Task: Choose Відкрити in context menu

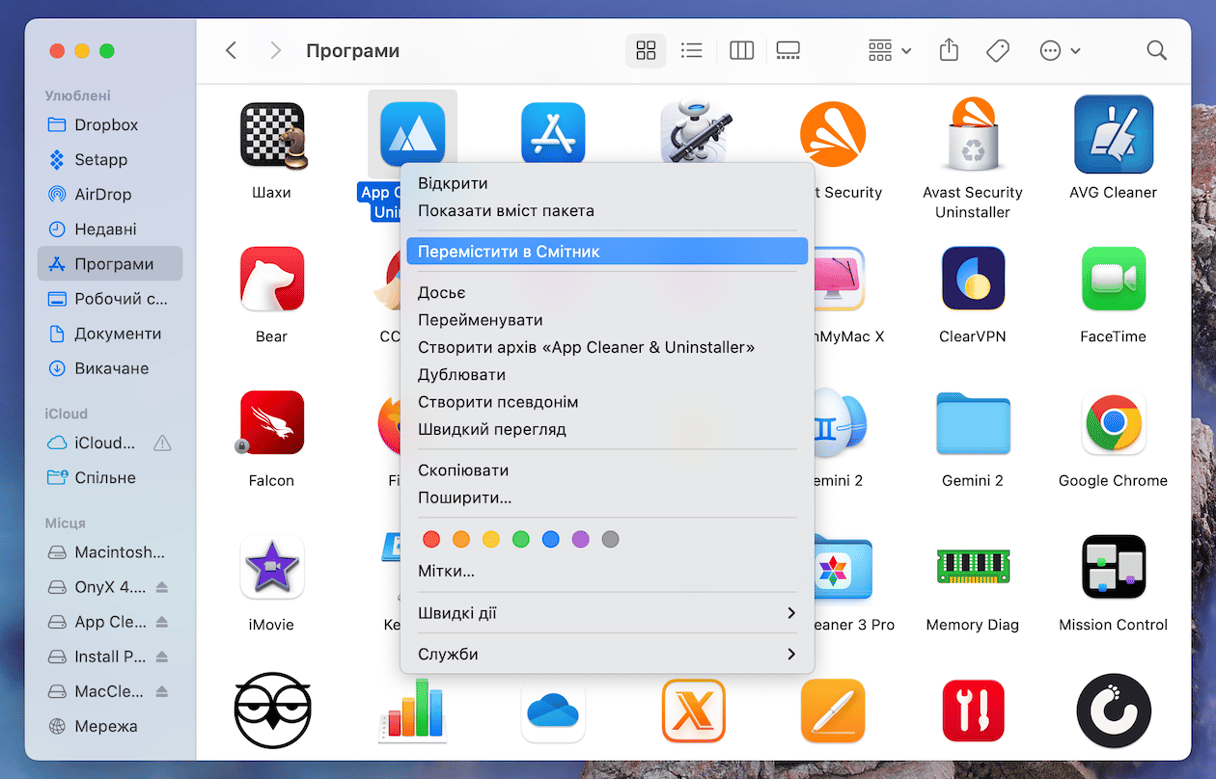Action: pos(607,183)
